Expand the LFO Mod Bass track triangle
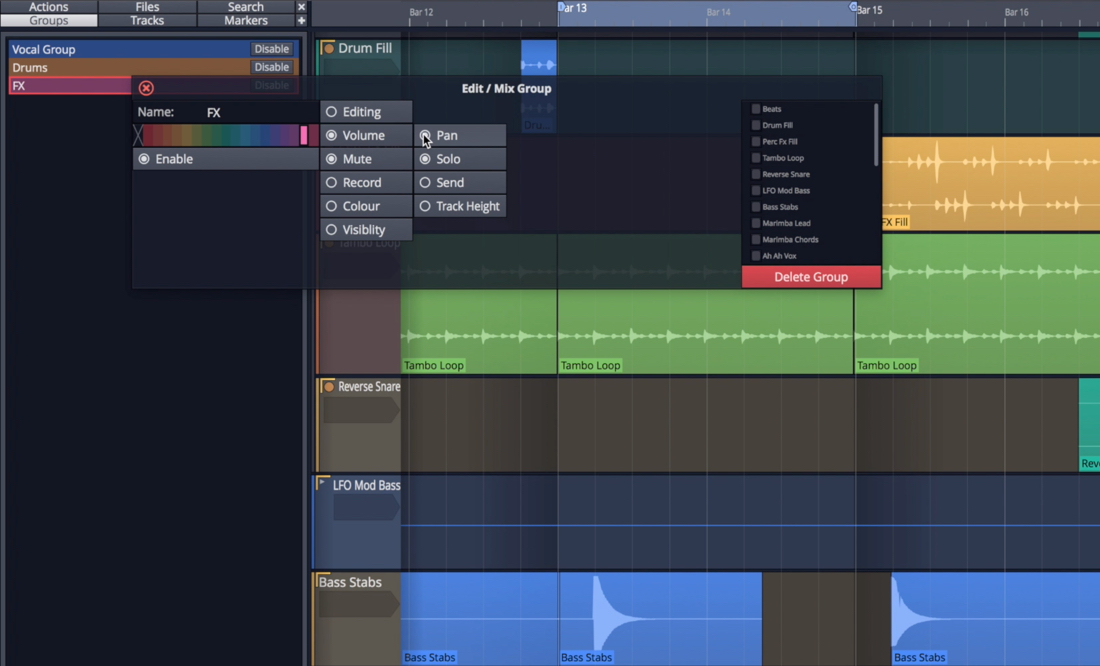The height and width of the screenshot is (666, 1100). click(323, 484)
